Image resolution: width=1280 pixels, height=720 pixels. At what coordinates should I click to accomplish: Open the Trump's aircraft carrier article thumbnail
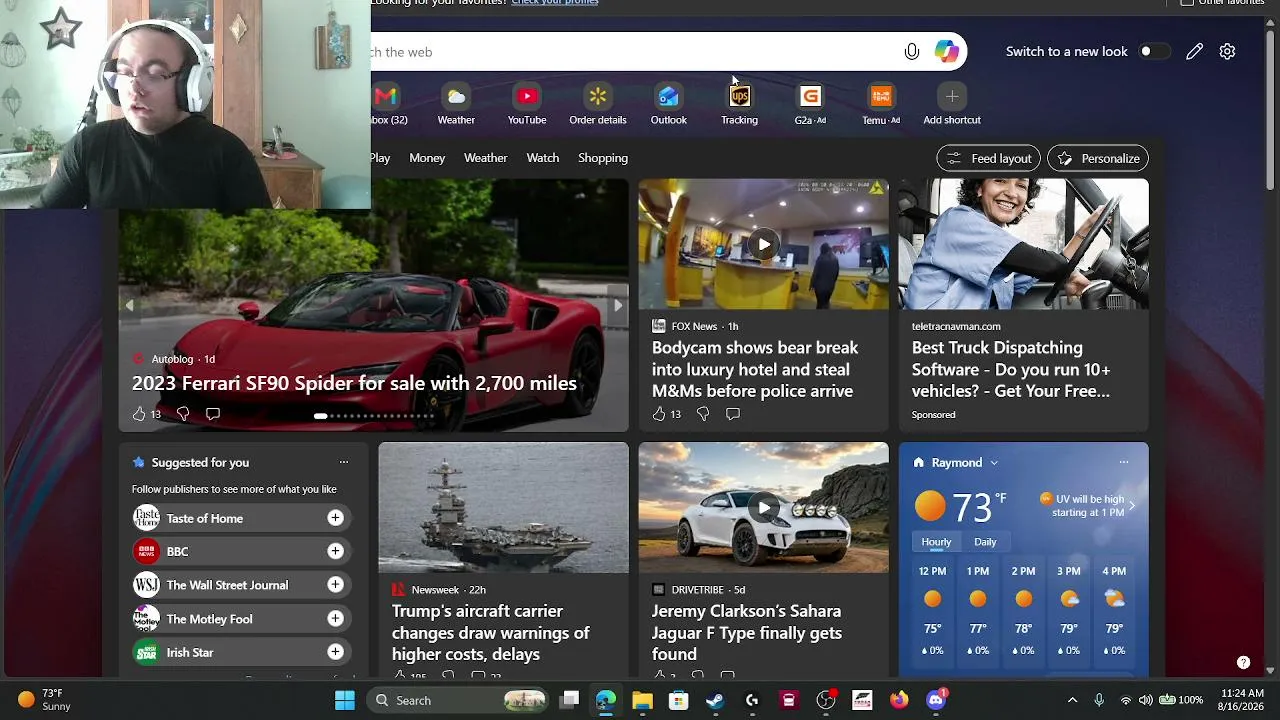[504, 508]
